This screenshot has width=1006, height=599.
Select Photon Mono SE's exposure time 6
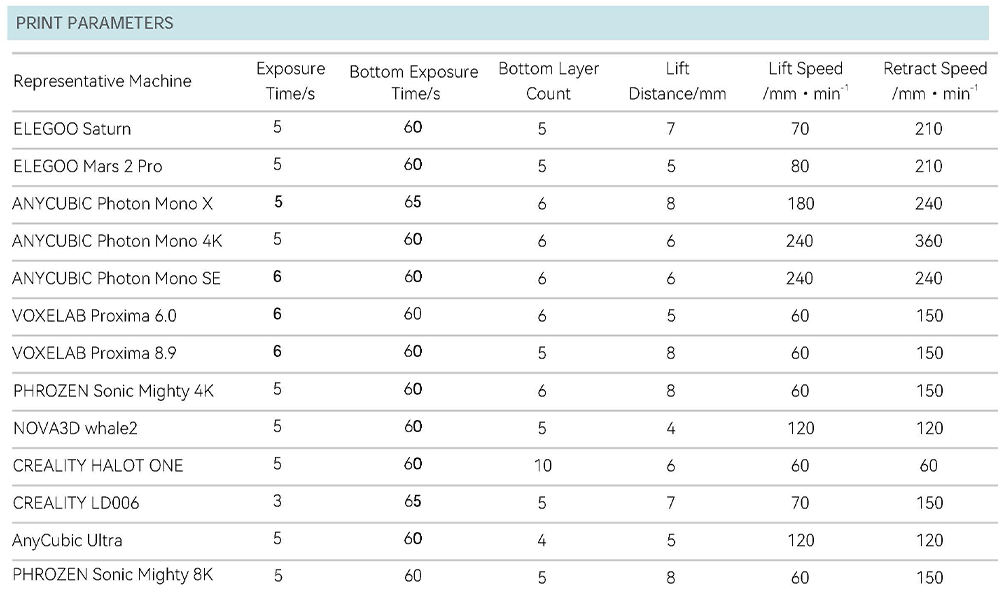pyautogui.click(x=277, y=276)
